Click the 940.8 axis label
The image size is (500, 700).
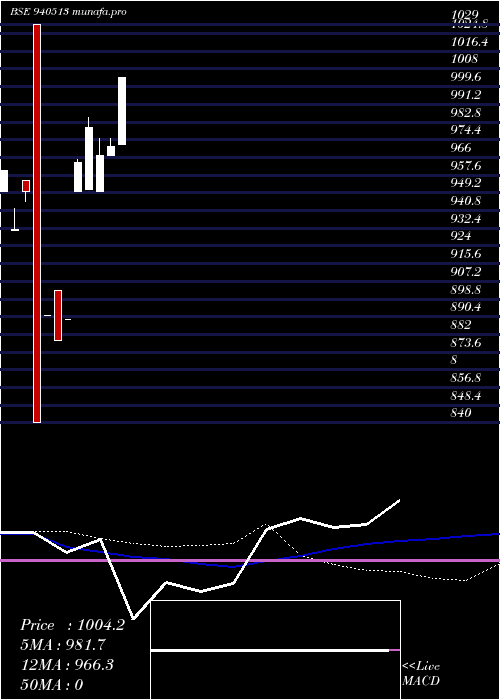tap(466, 201)
